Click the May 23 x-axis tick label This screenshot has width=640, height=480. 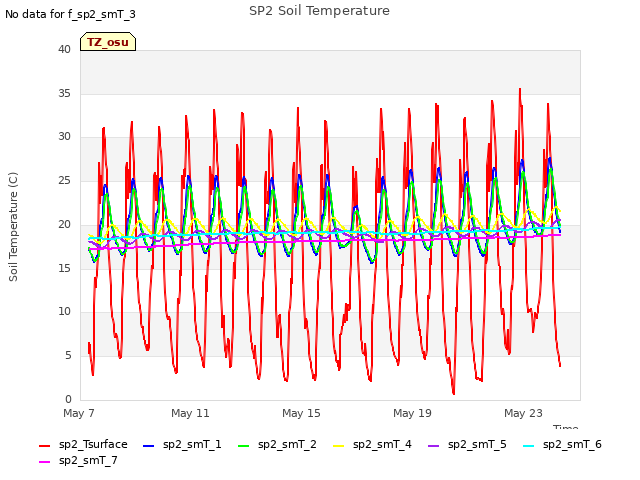coord(523,413)
